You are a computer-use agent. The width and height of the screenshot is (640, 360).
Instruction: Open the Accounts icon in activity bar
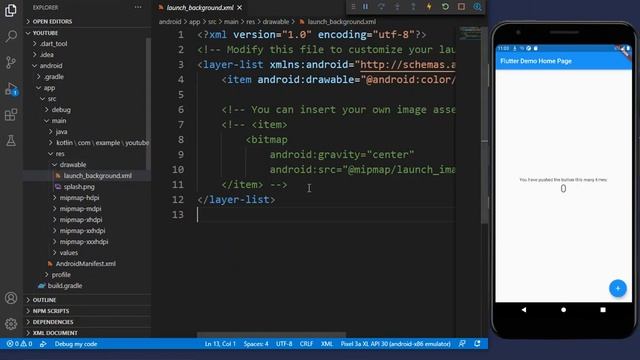[x=11, y=298]
